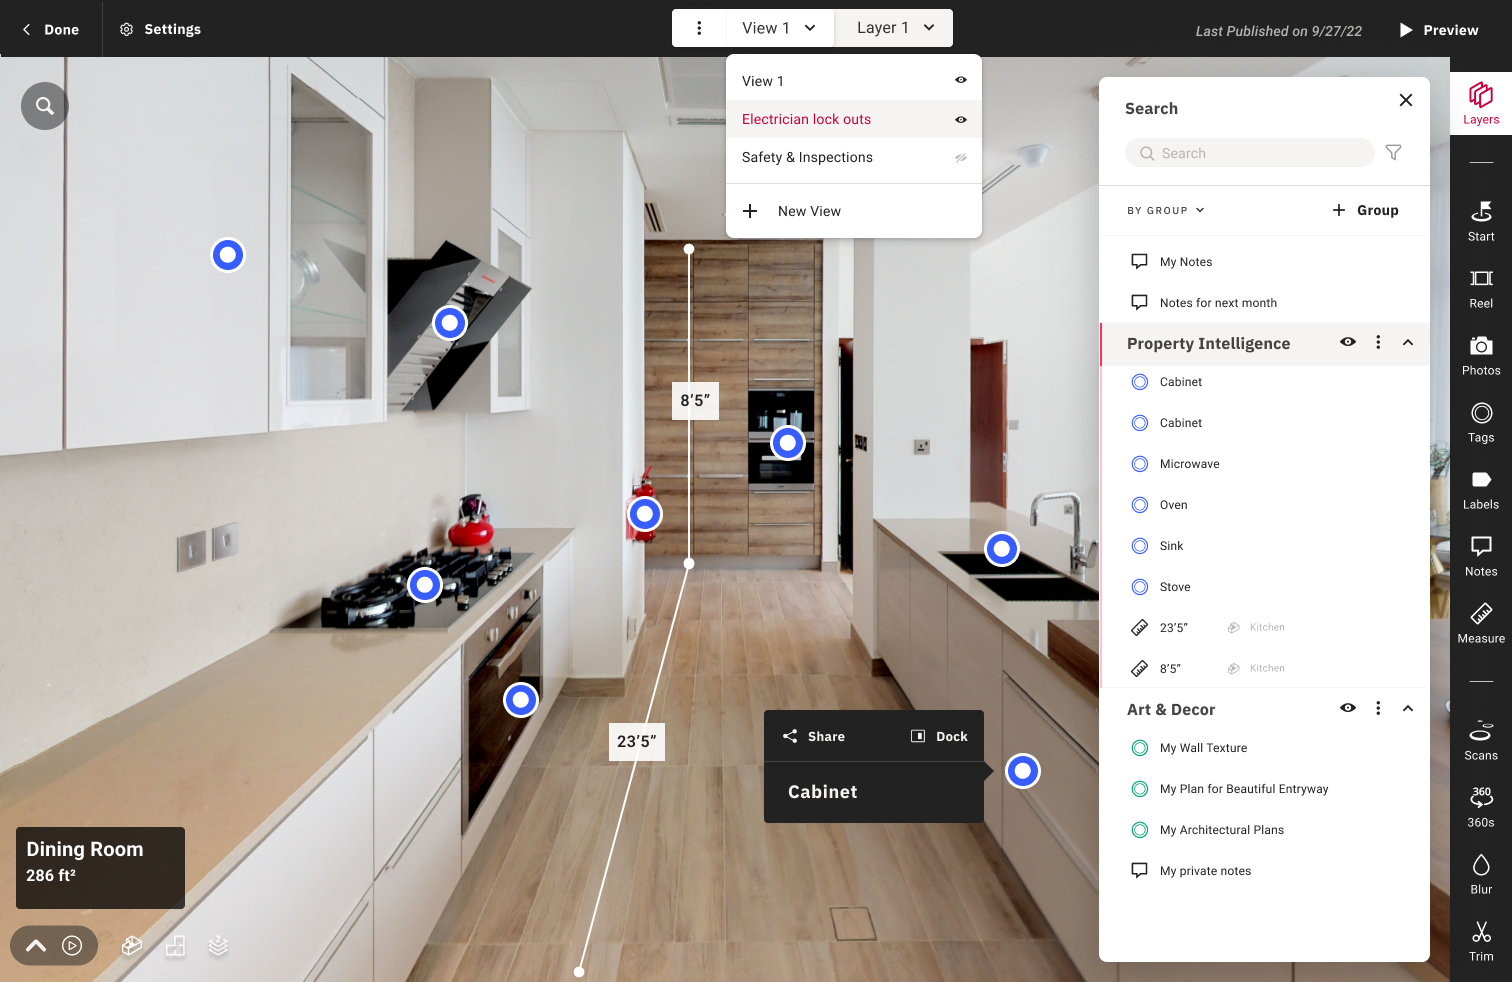
Task: Open the By Group sort dropdown
Action: point(1165,211)
